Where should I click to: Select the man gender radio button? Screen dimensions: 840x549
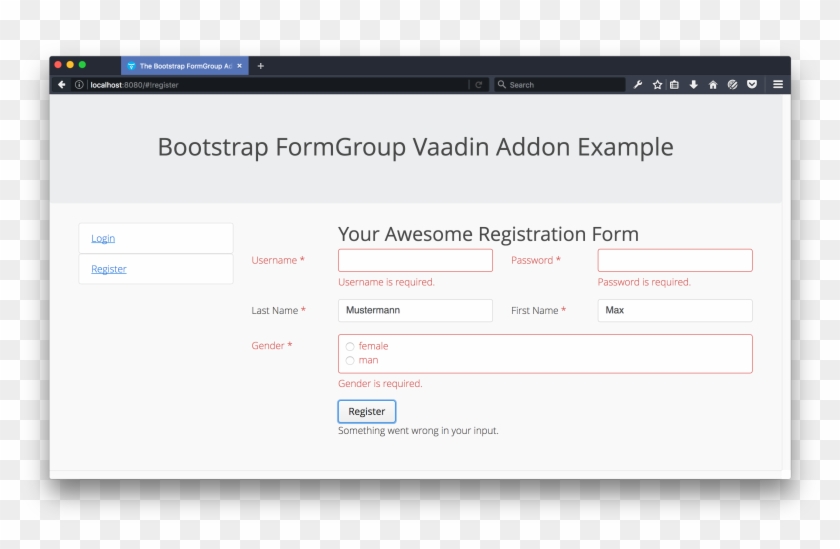[350, 361]
